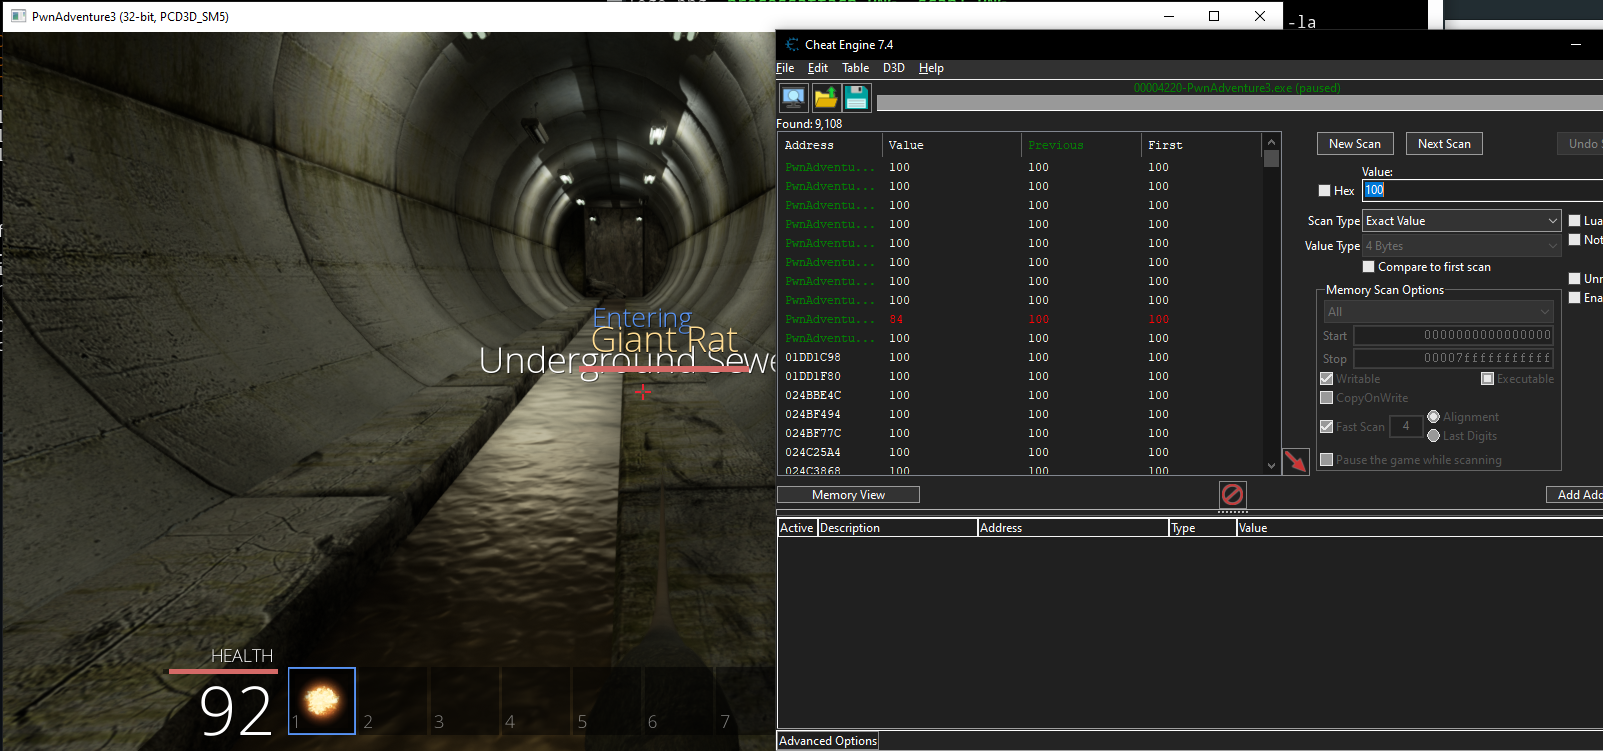Image resolution: width=1603 pixels, height=751 pixels.
Task: Click the scan Value input field
Action: click(1482, 190)
